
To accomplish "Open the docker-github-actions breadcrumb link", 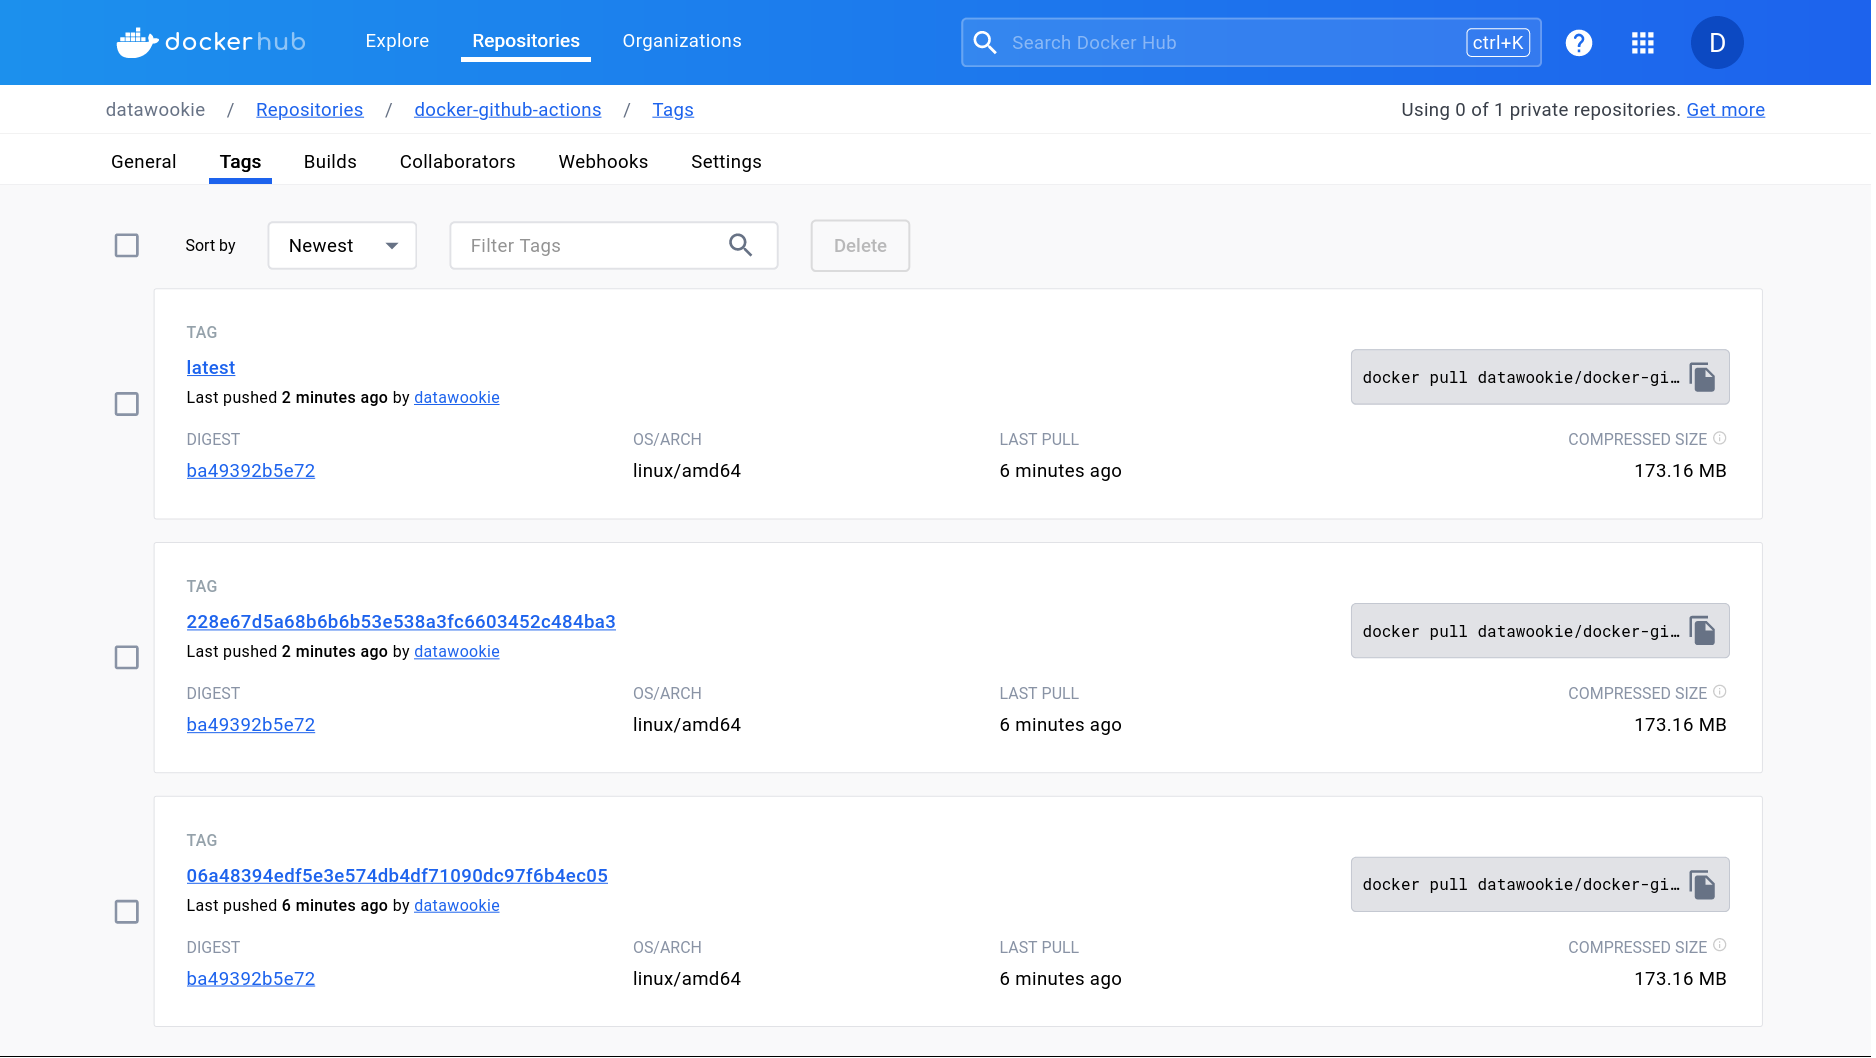I will (508, 110).
